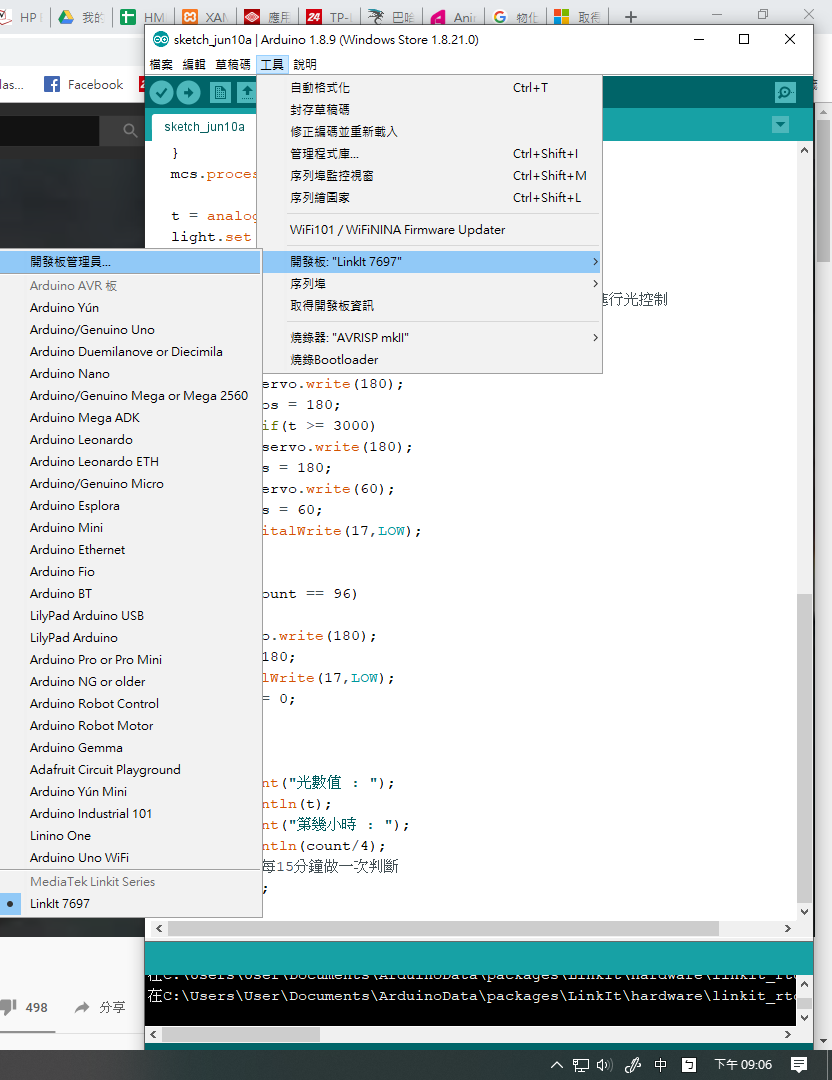
Task: Select Adafruit Circuit Playground board
Action: tap(130, 770)
